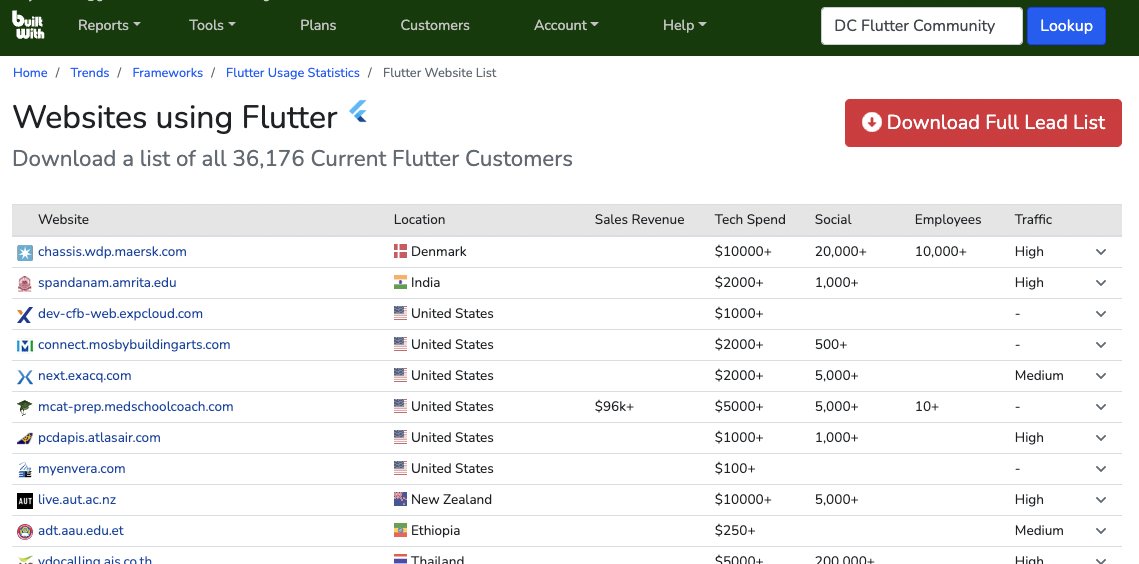Click the next.exacq.com favicon
The width and height of the screenshot is (1139, 564).
pyautogui.click(x=25, y=376)
